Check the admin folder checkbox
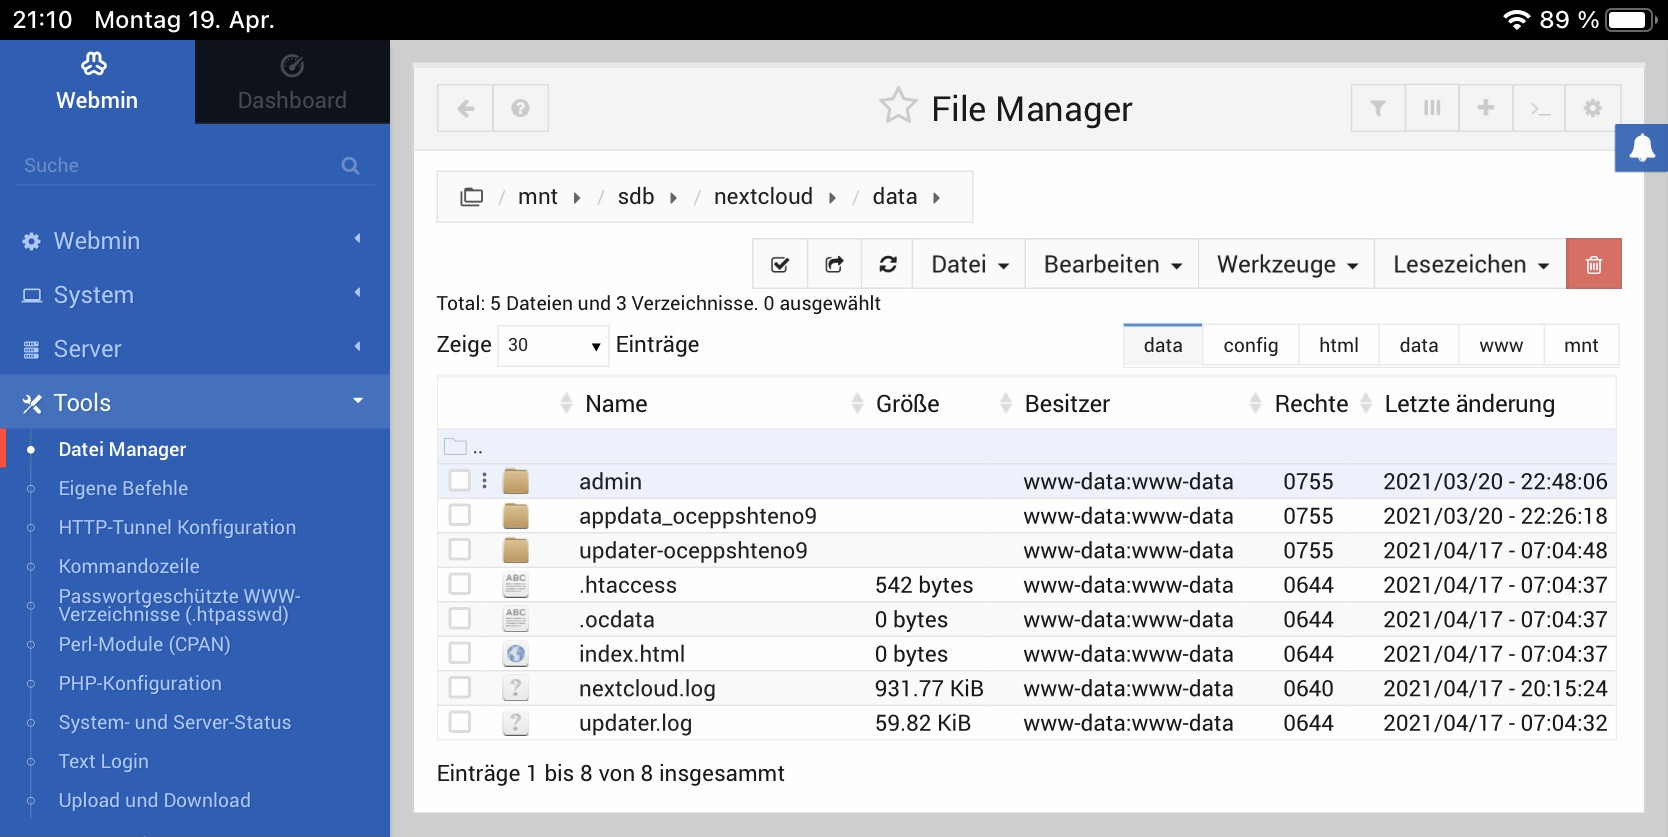The width and height of the screenshot is (1668, 837). (460, 481)
